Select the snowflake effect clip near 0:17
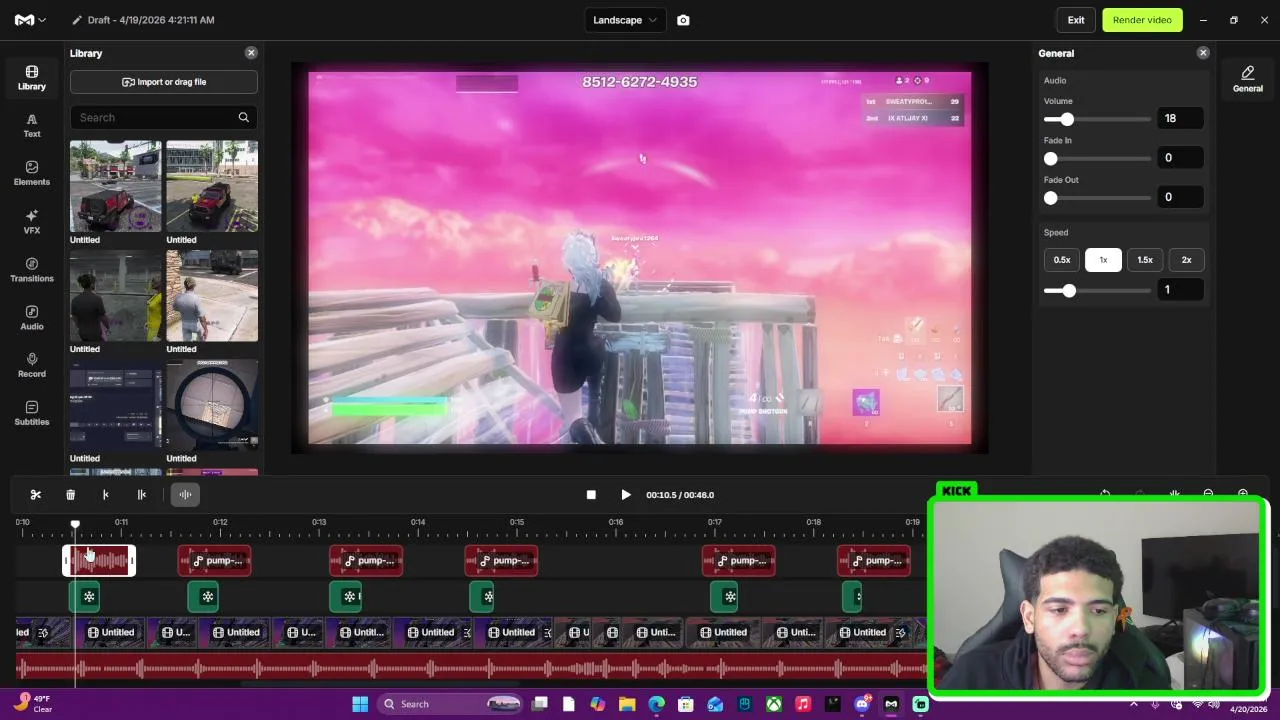The image size is (1280, 720). pos(724,597)
